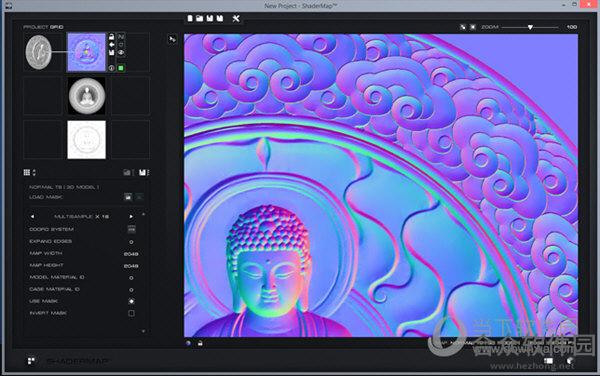Viewport: 600px width, 376px height.
Task: Click the bottom-right 3D material icon
Action: [x=570, y=360]
